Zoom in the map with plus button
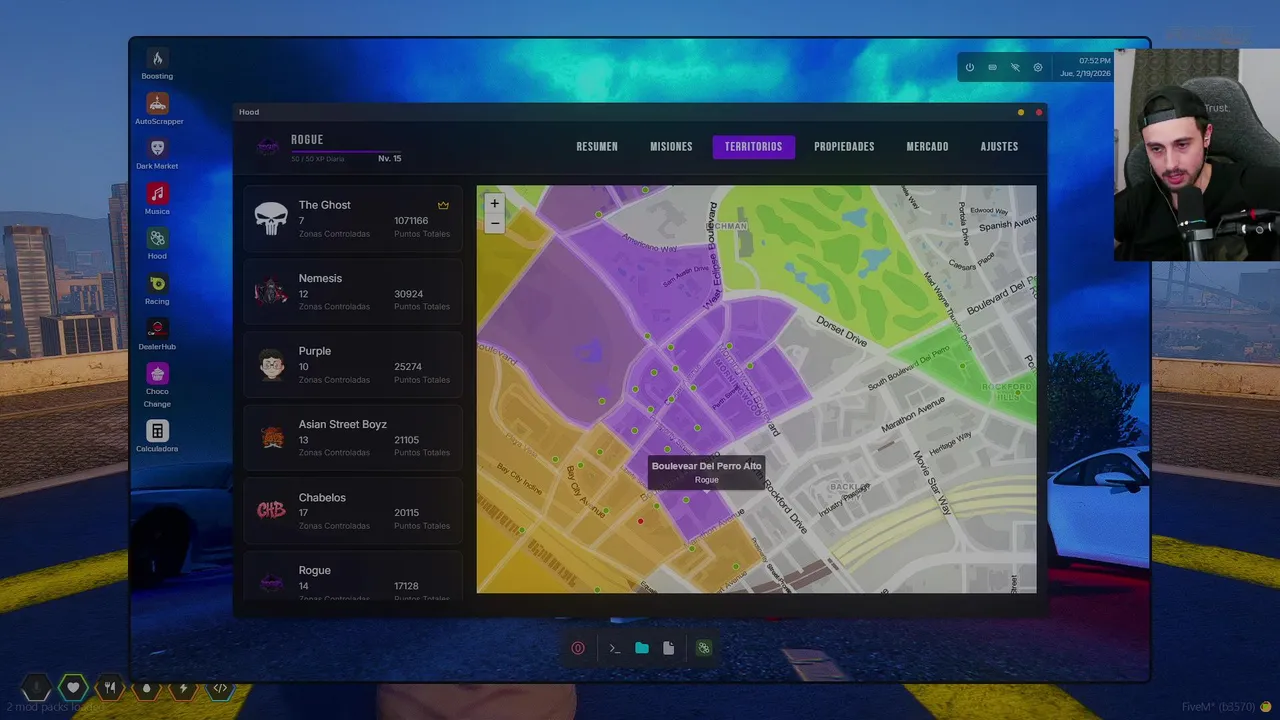Screen dimensions: 1280x720 [x=494, y=203]
